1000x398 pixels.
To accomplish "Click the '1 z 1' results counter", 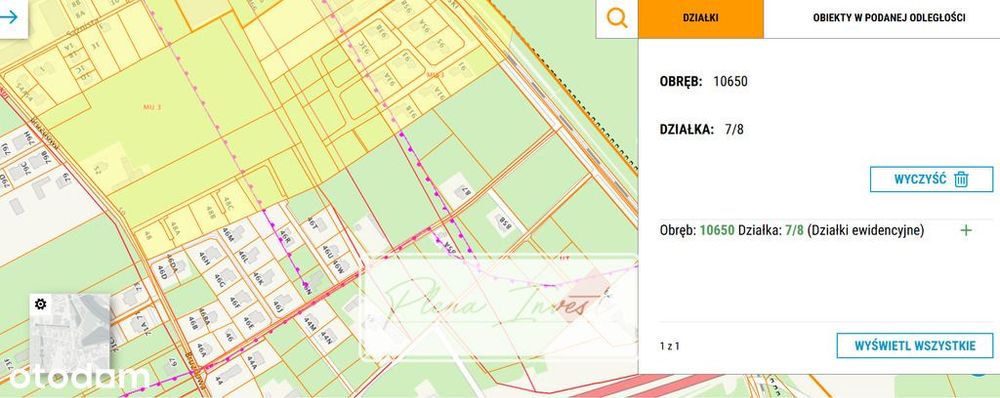I will click(670, 346).
